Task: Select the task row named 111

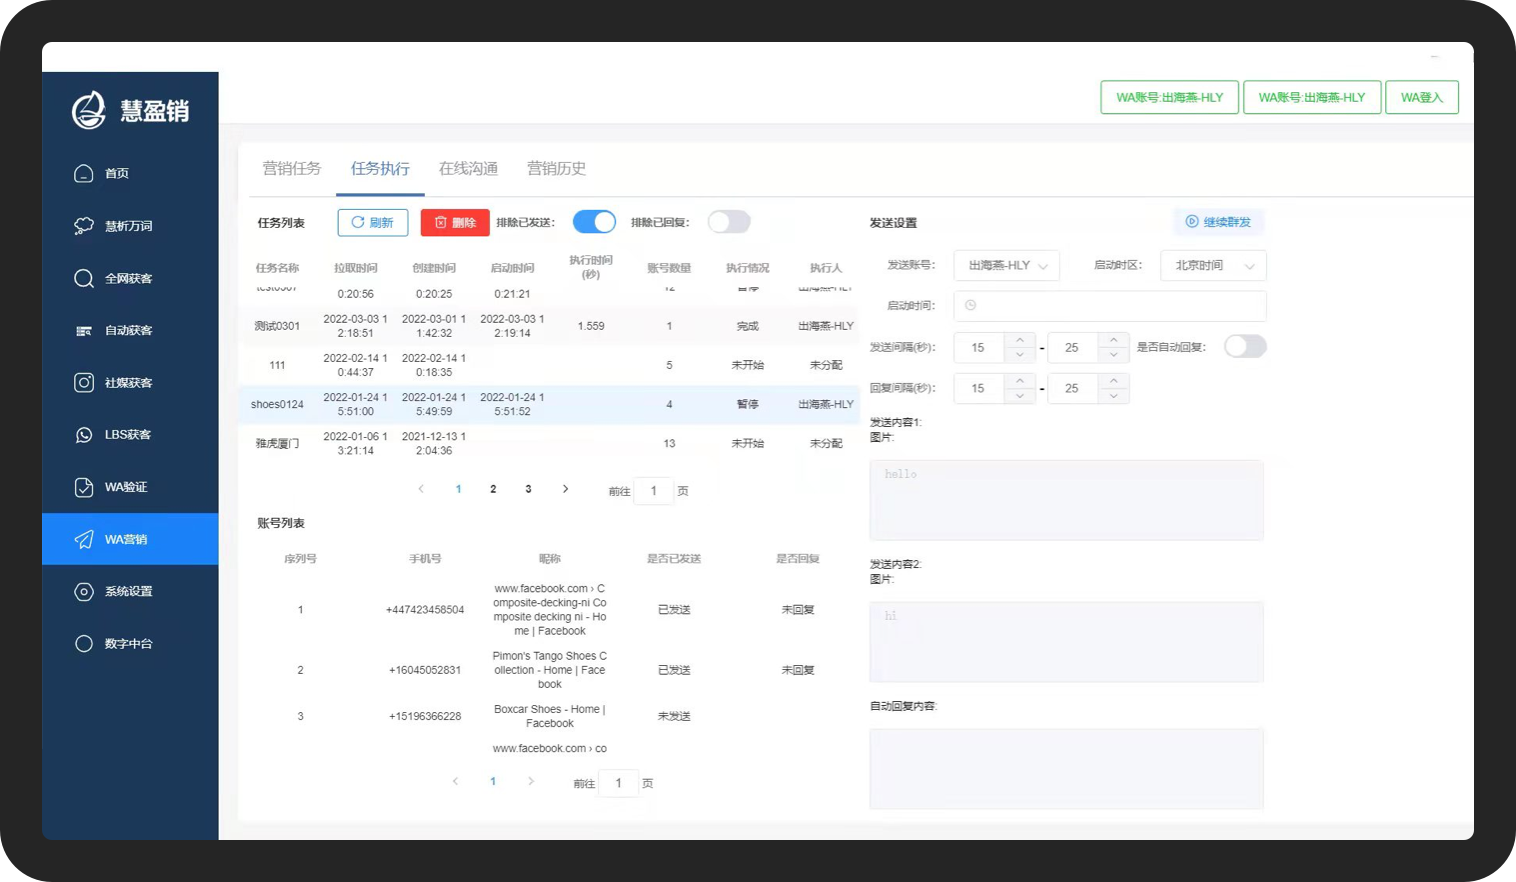Action: tap(549, 365)
